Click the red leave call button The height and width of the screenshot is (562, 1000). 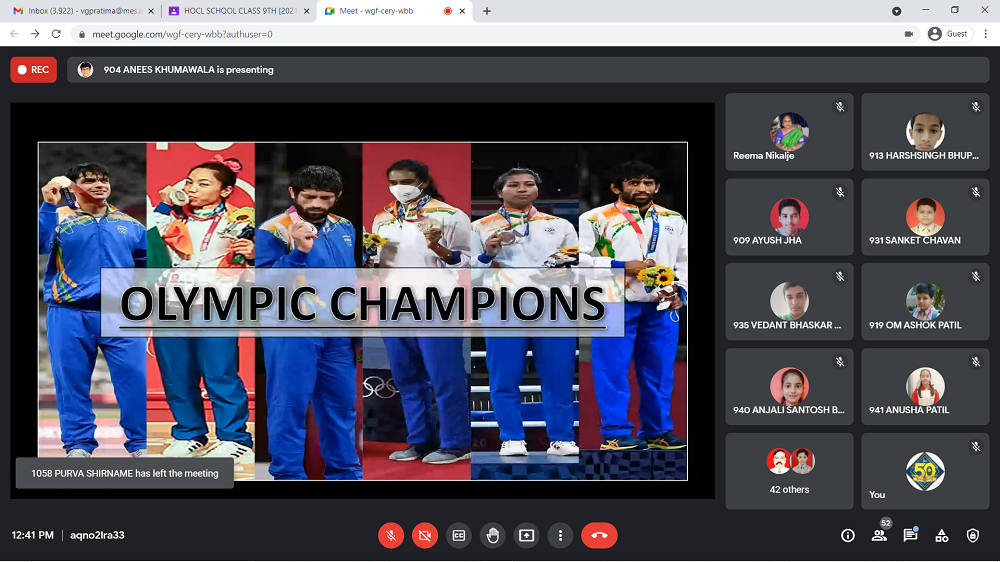pyautogui.click(x=599, y=536)
